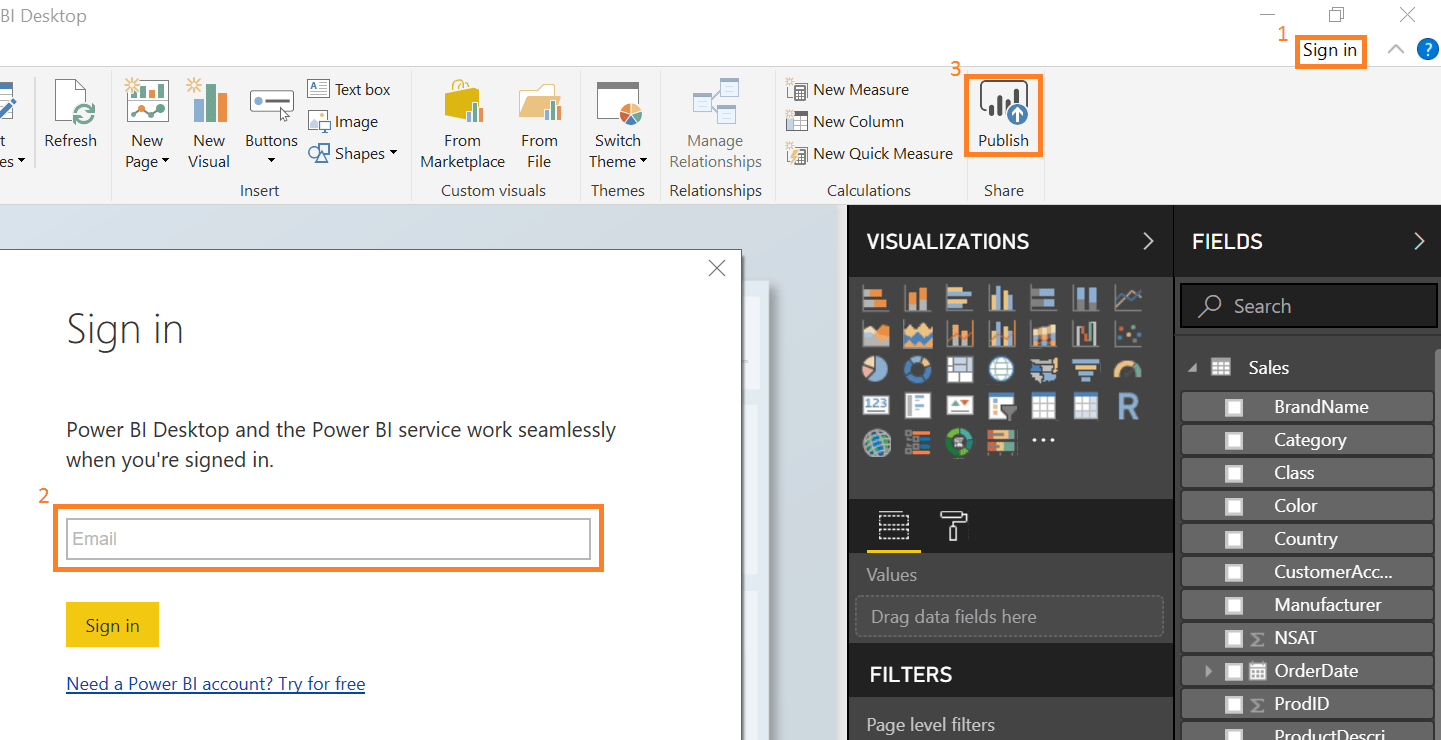Click the Fields Search box

pyautogui.click(x=1309, y=306)
